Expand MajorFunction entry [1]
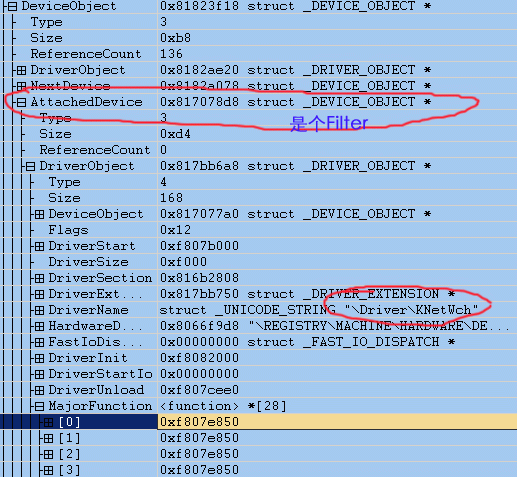This screenshot has width=517, height=477. click(x=48, y=438)
